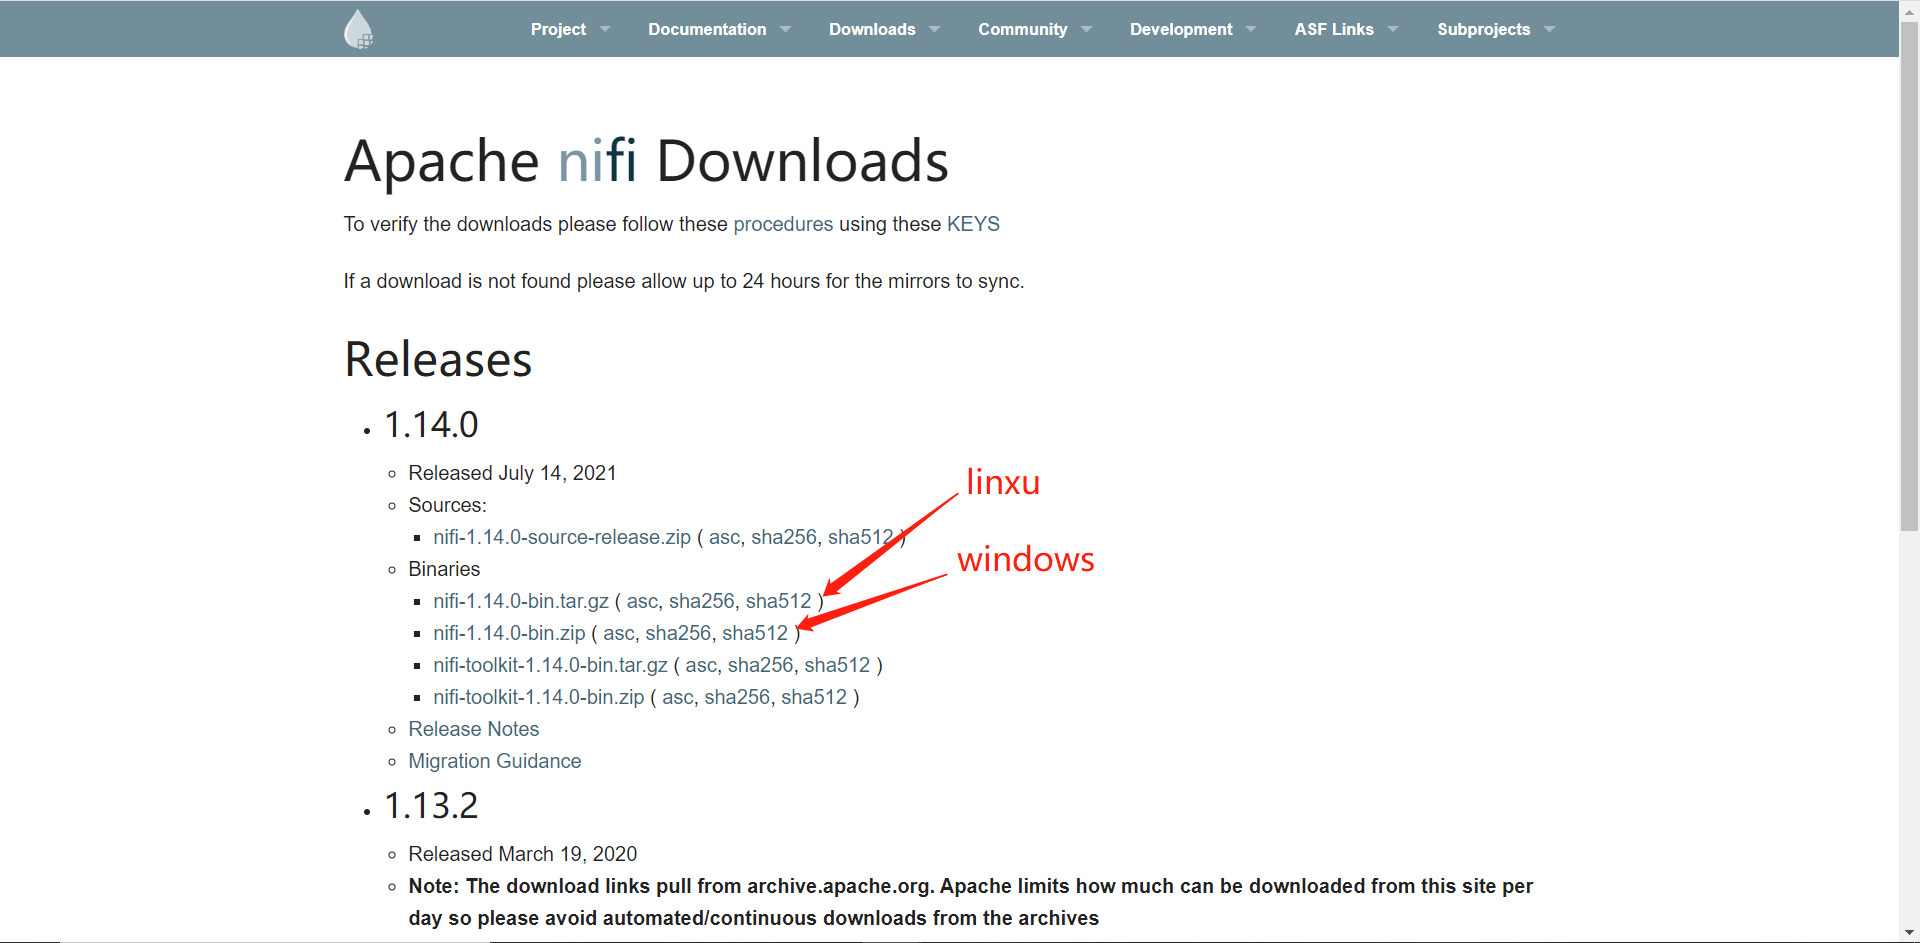The width and height of the screenshot is (1920, 943).
Task: Expand the Documentation dropdown
Action: pos(707,29)
